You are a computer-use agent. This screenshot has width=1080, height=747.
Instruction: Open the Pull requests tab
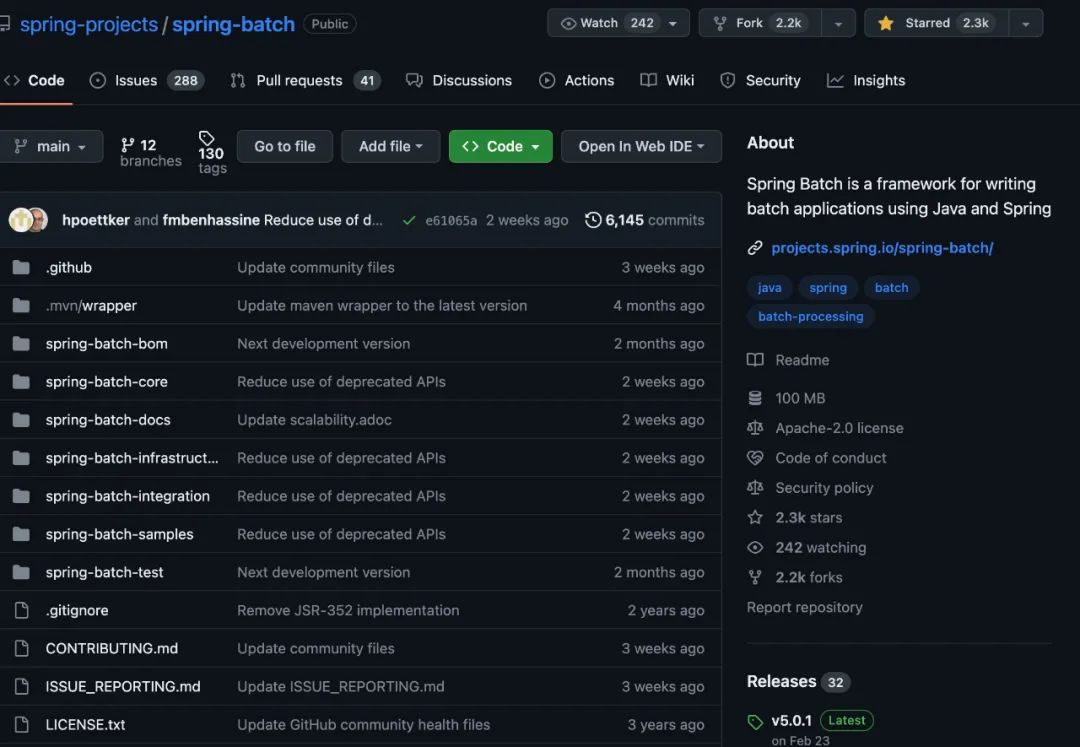[x=305, y=81]
